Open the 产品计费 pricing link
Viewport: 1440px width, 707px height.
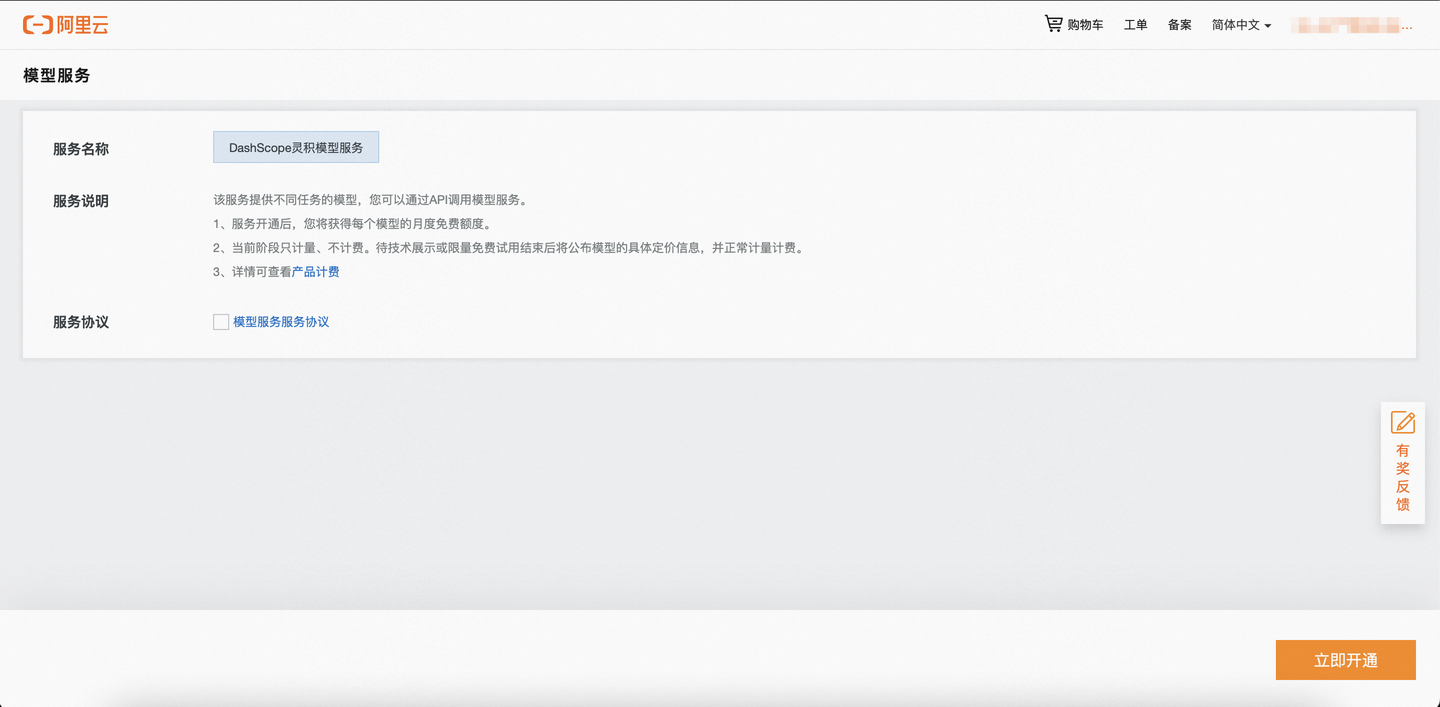coord(315,271)
